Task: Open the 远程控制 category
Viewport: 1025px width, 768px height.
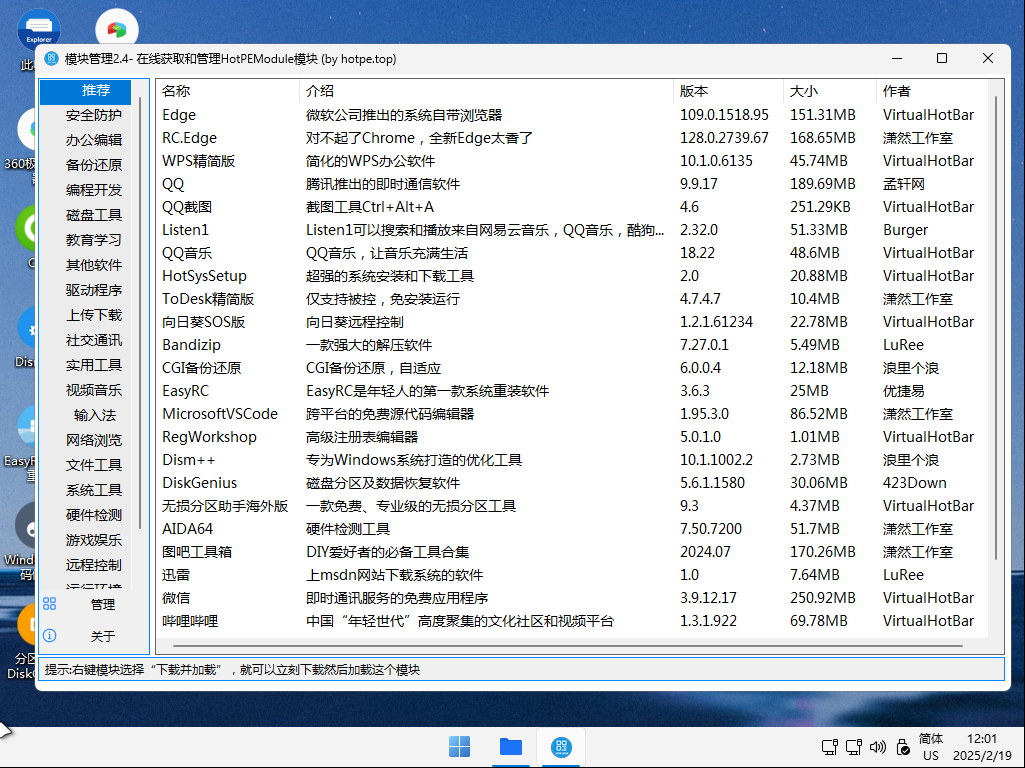Action: pyautogui.click(x=86, y=565)
